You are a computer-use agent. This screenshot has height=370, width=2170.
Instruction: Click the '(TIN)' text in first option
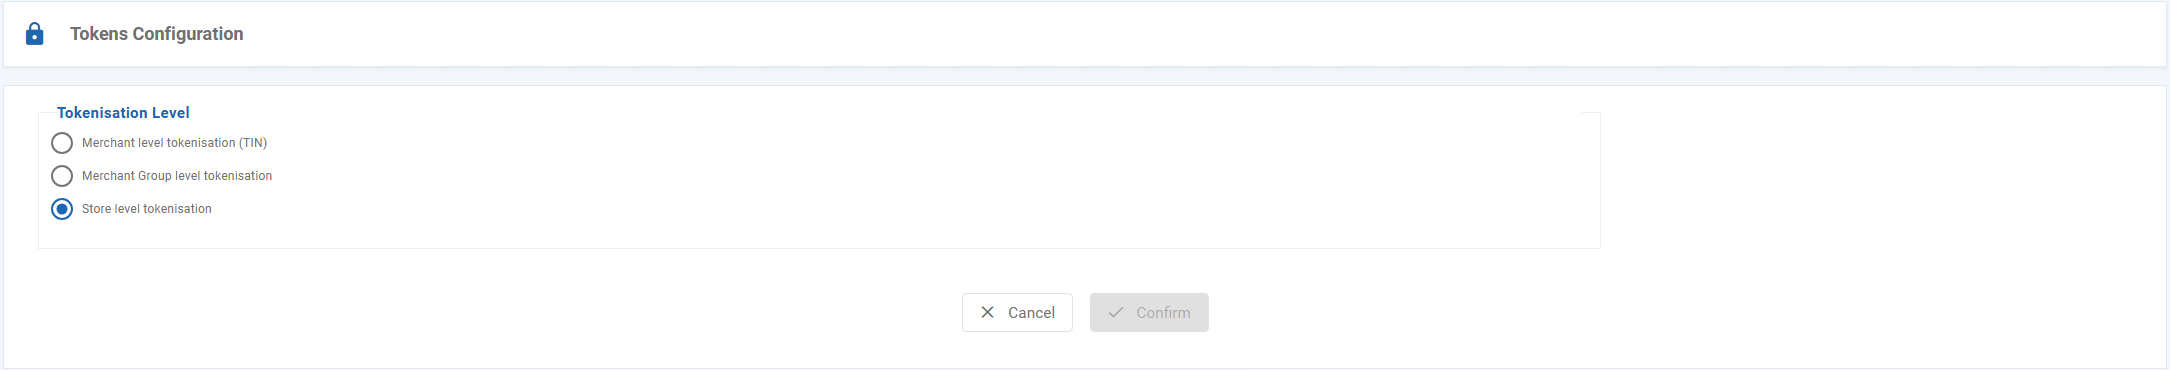pos(253,143)
